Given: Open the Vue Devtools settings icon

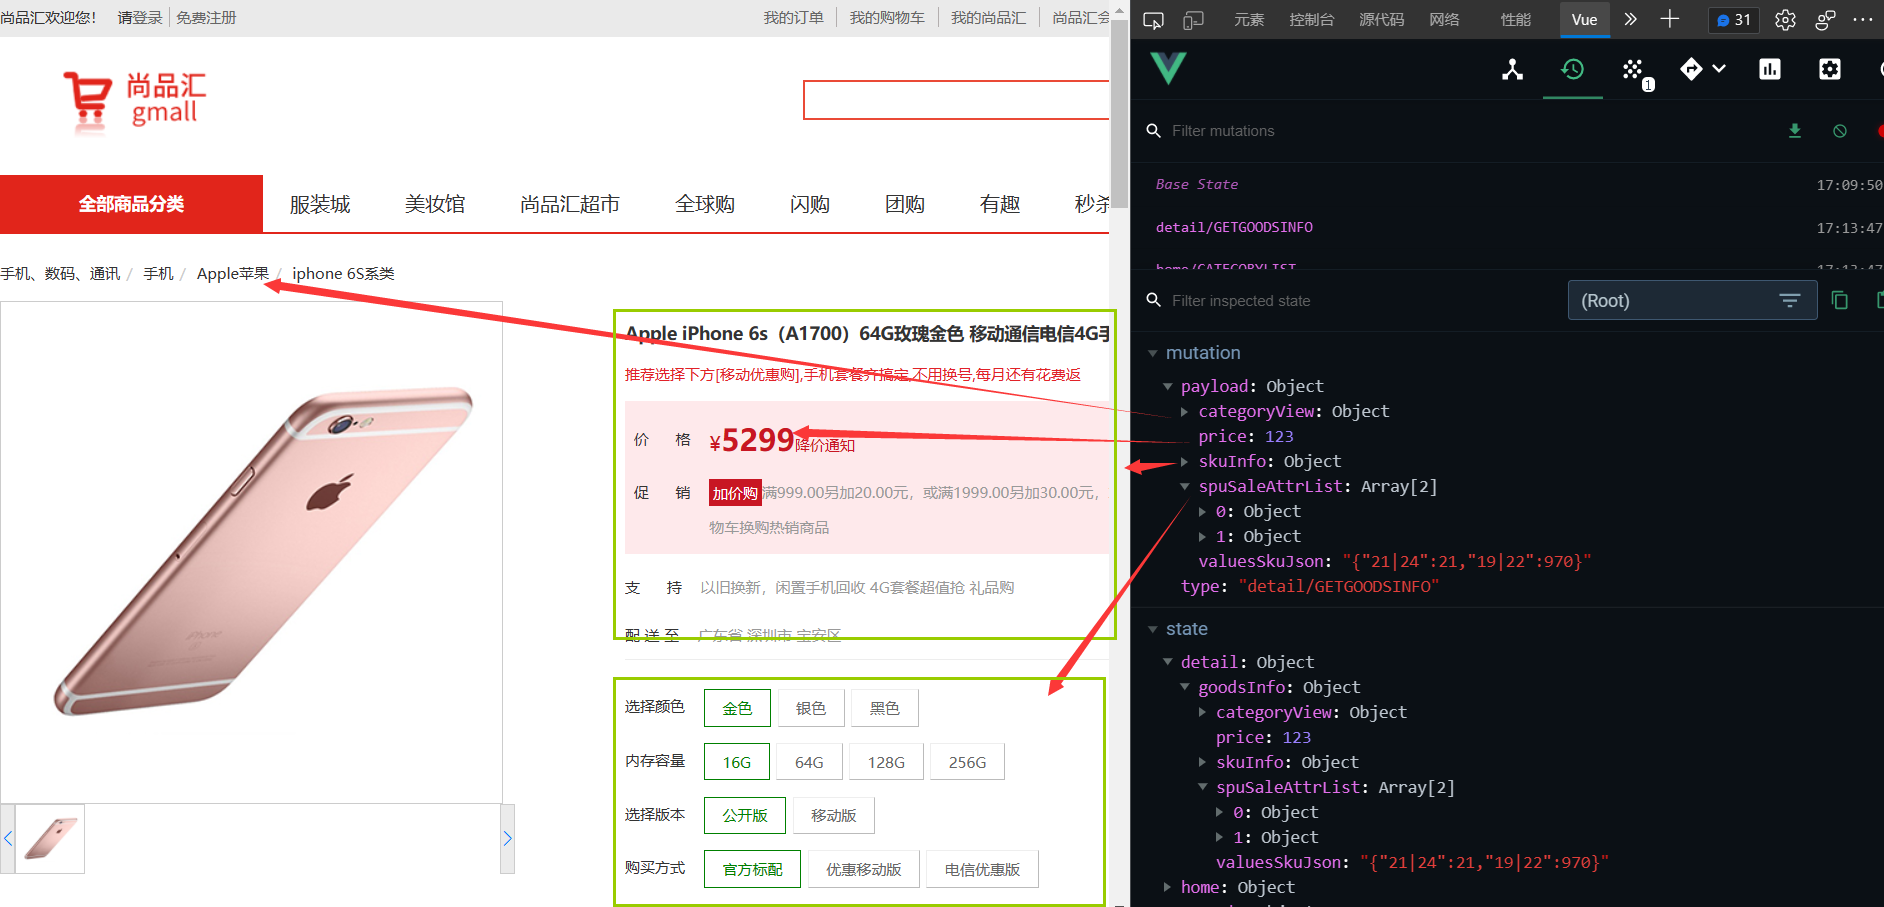Looking at the screenshot, I should [x=1829, y=69].
